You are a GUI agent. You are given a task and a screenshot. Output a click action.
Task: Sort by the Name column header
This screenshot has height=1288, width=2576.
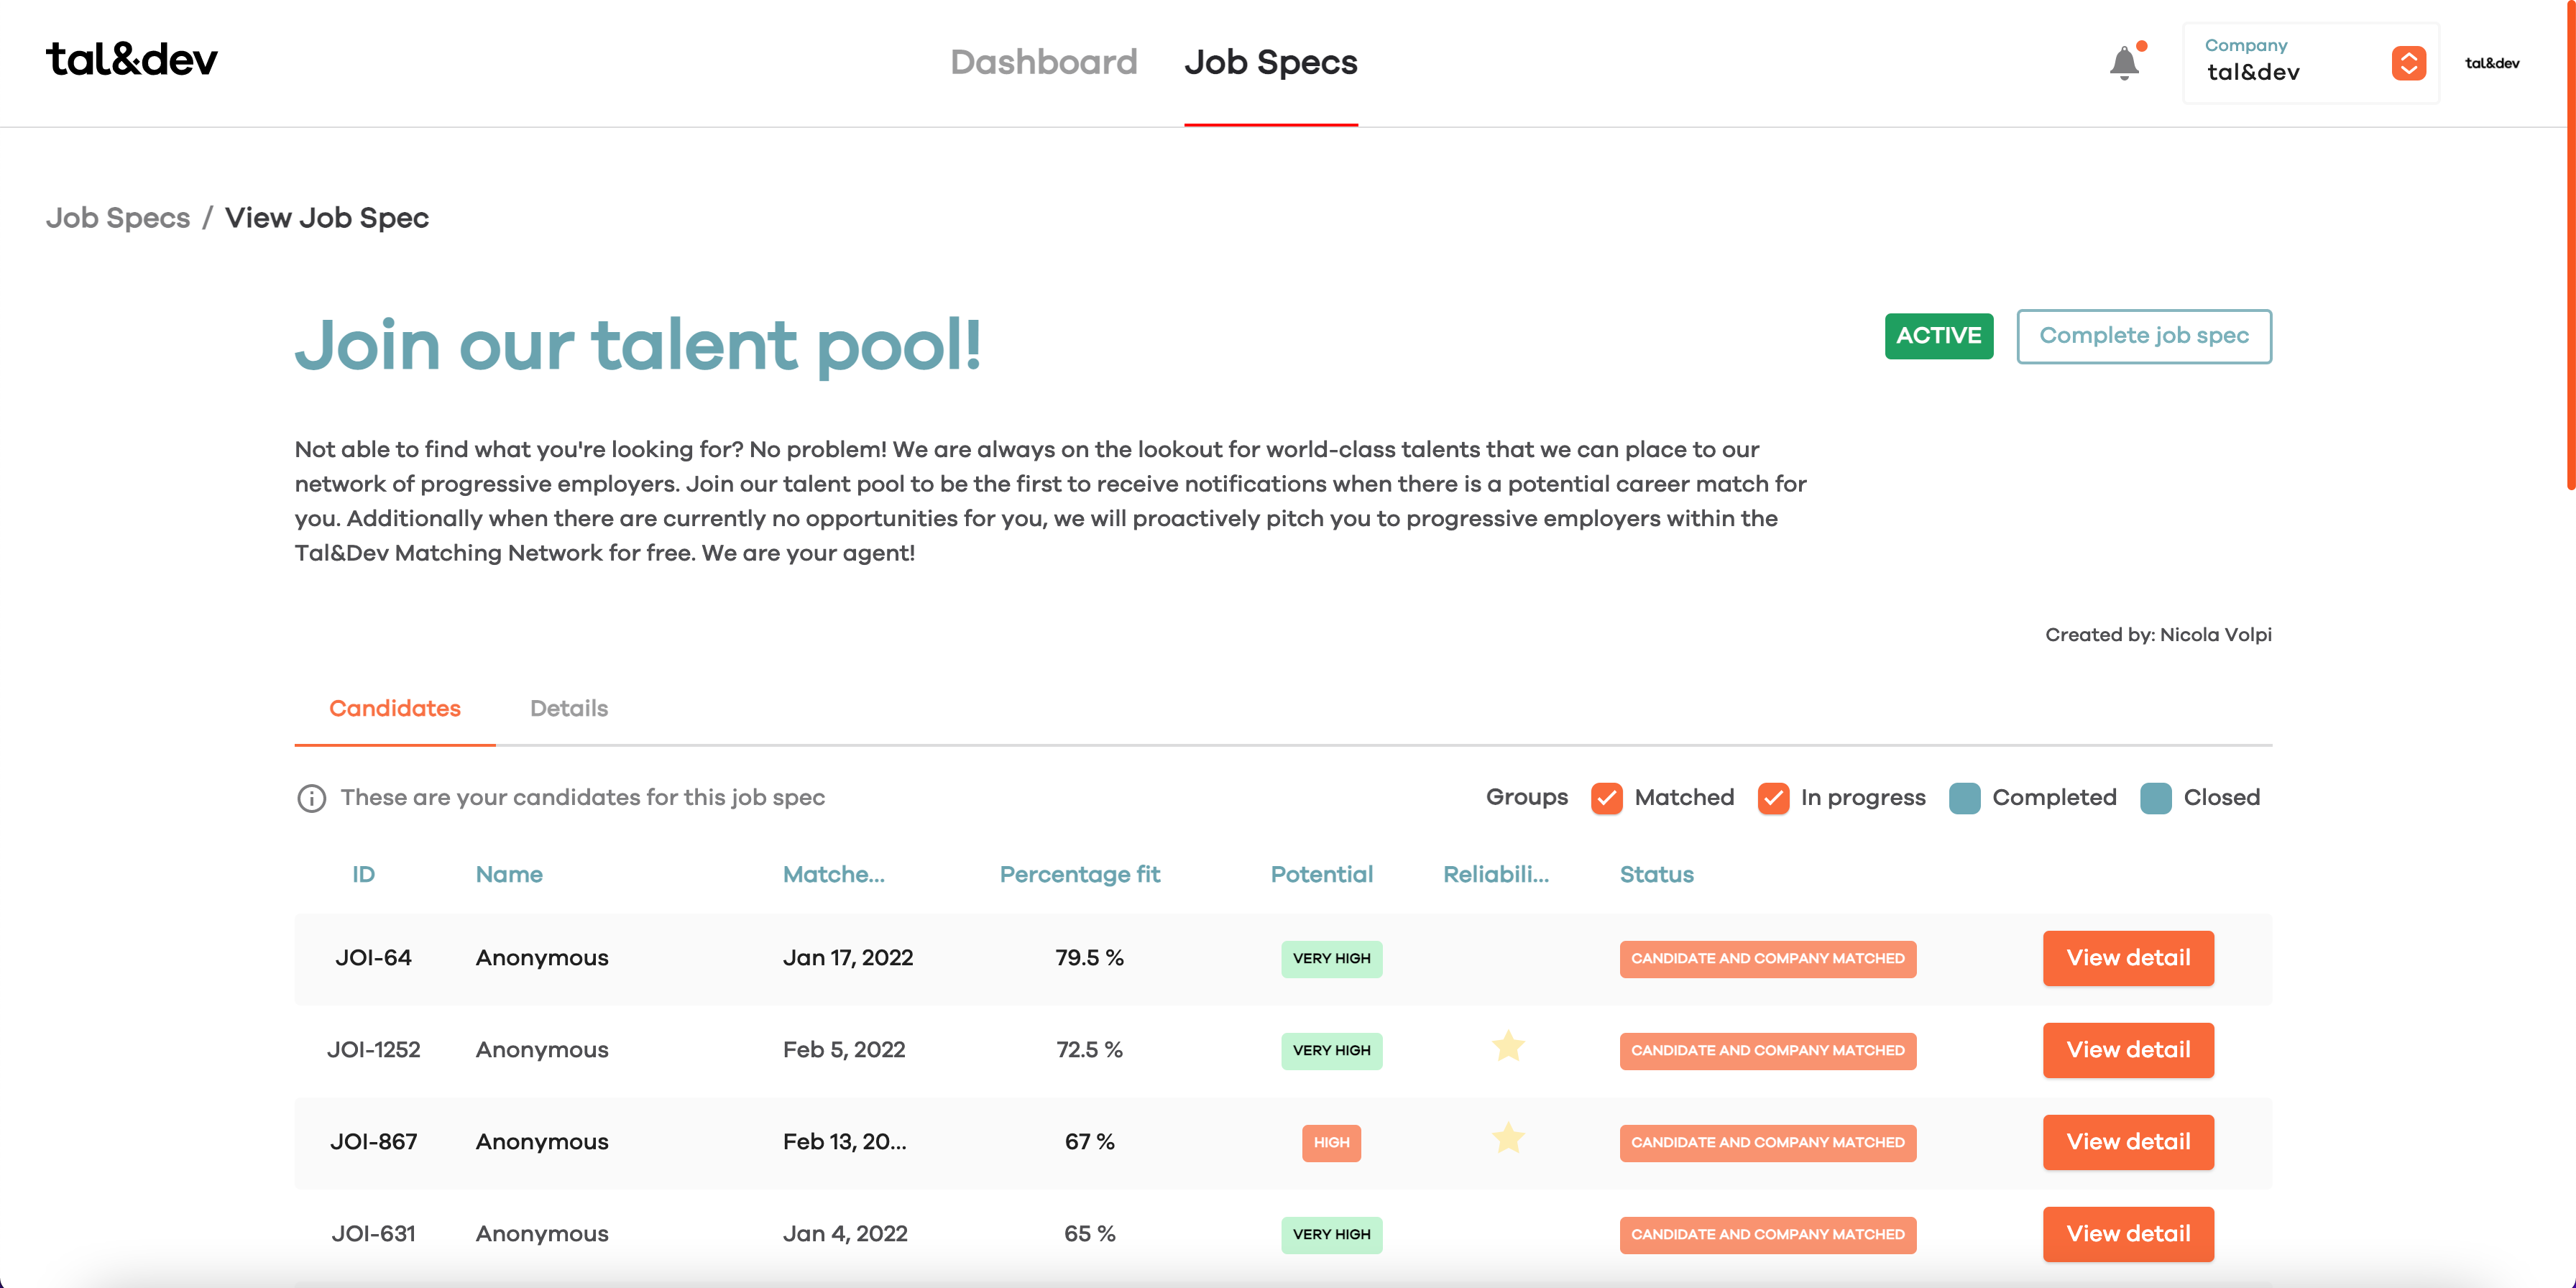point(509,875)
